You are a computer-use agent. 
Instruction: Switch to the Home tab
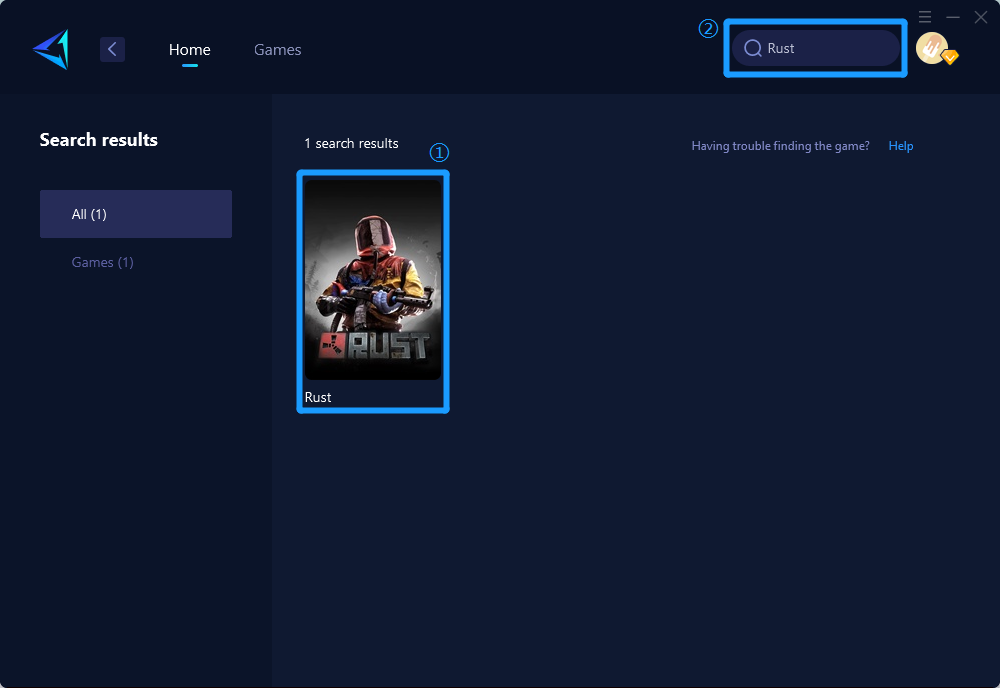click(x=189, y=49)
